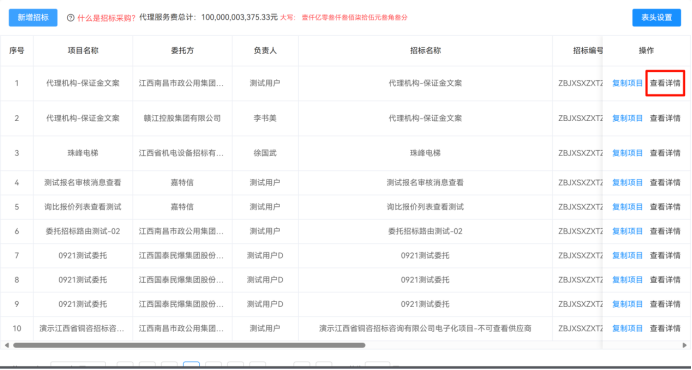
Task: Open the 表头设置 header settings
Action: (x=656, y=18)
